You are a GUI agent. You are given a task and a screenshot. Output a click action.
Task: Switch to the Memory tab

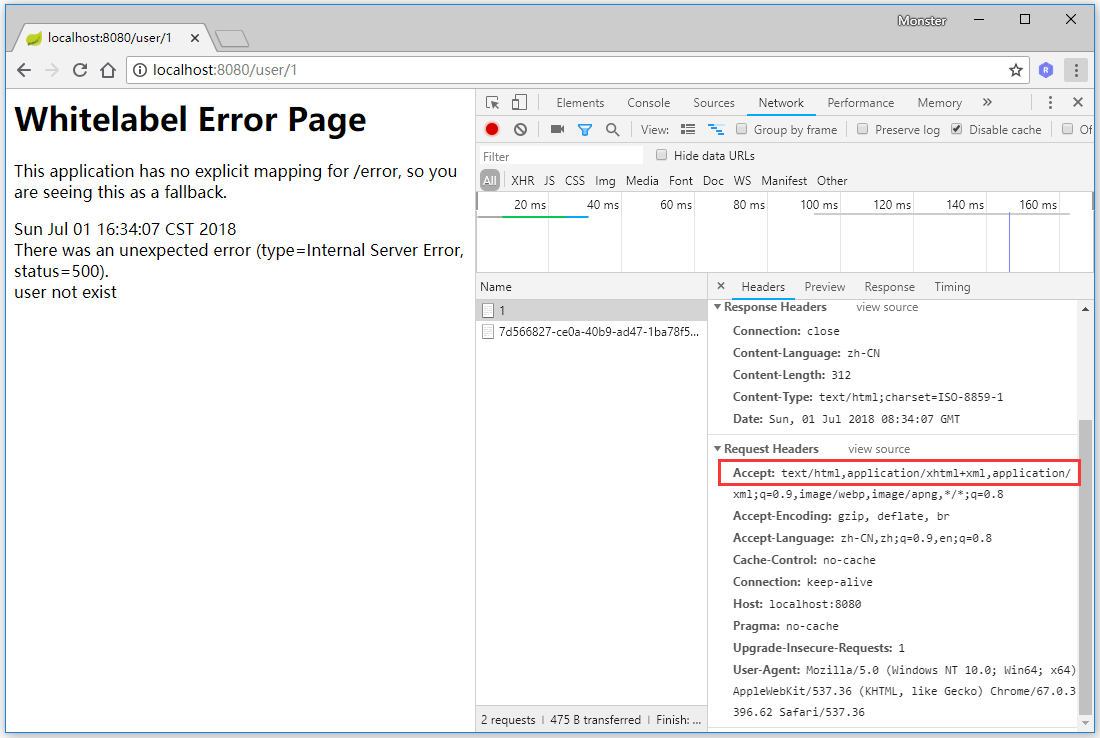click(x=939, y=102)
